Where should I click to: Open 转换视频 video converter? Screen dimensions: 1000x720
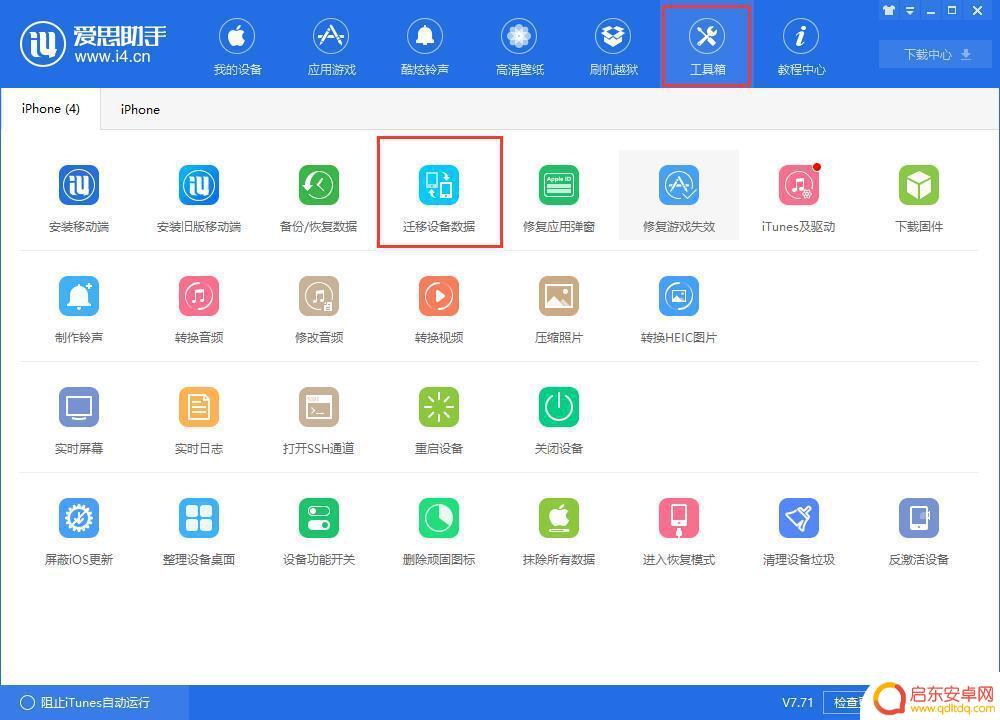click(x=439, y=309)
